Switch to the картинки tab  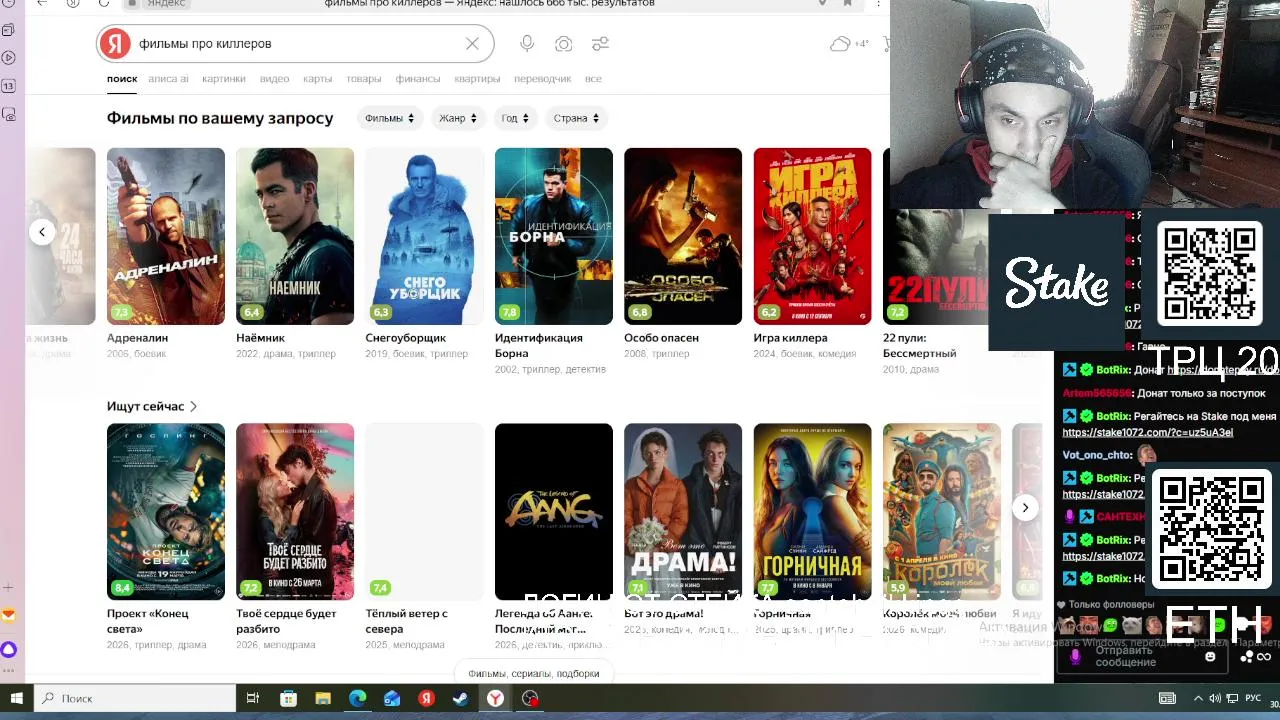pos(223,79)
